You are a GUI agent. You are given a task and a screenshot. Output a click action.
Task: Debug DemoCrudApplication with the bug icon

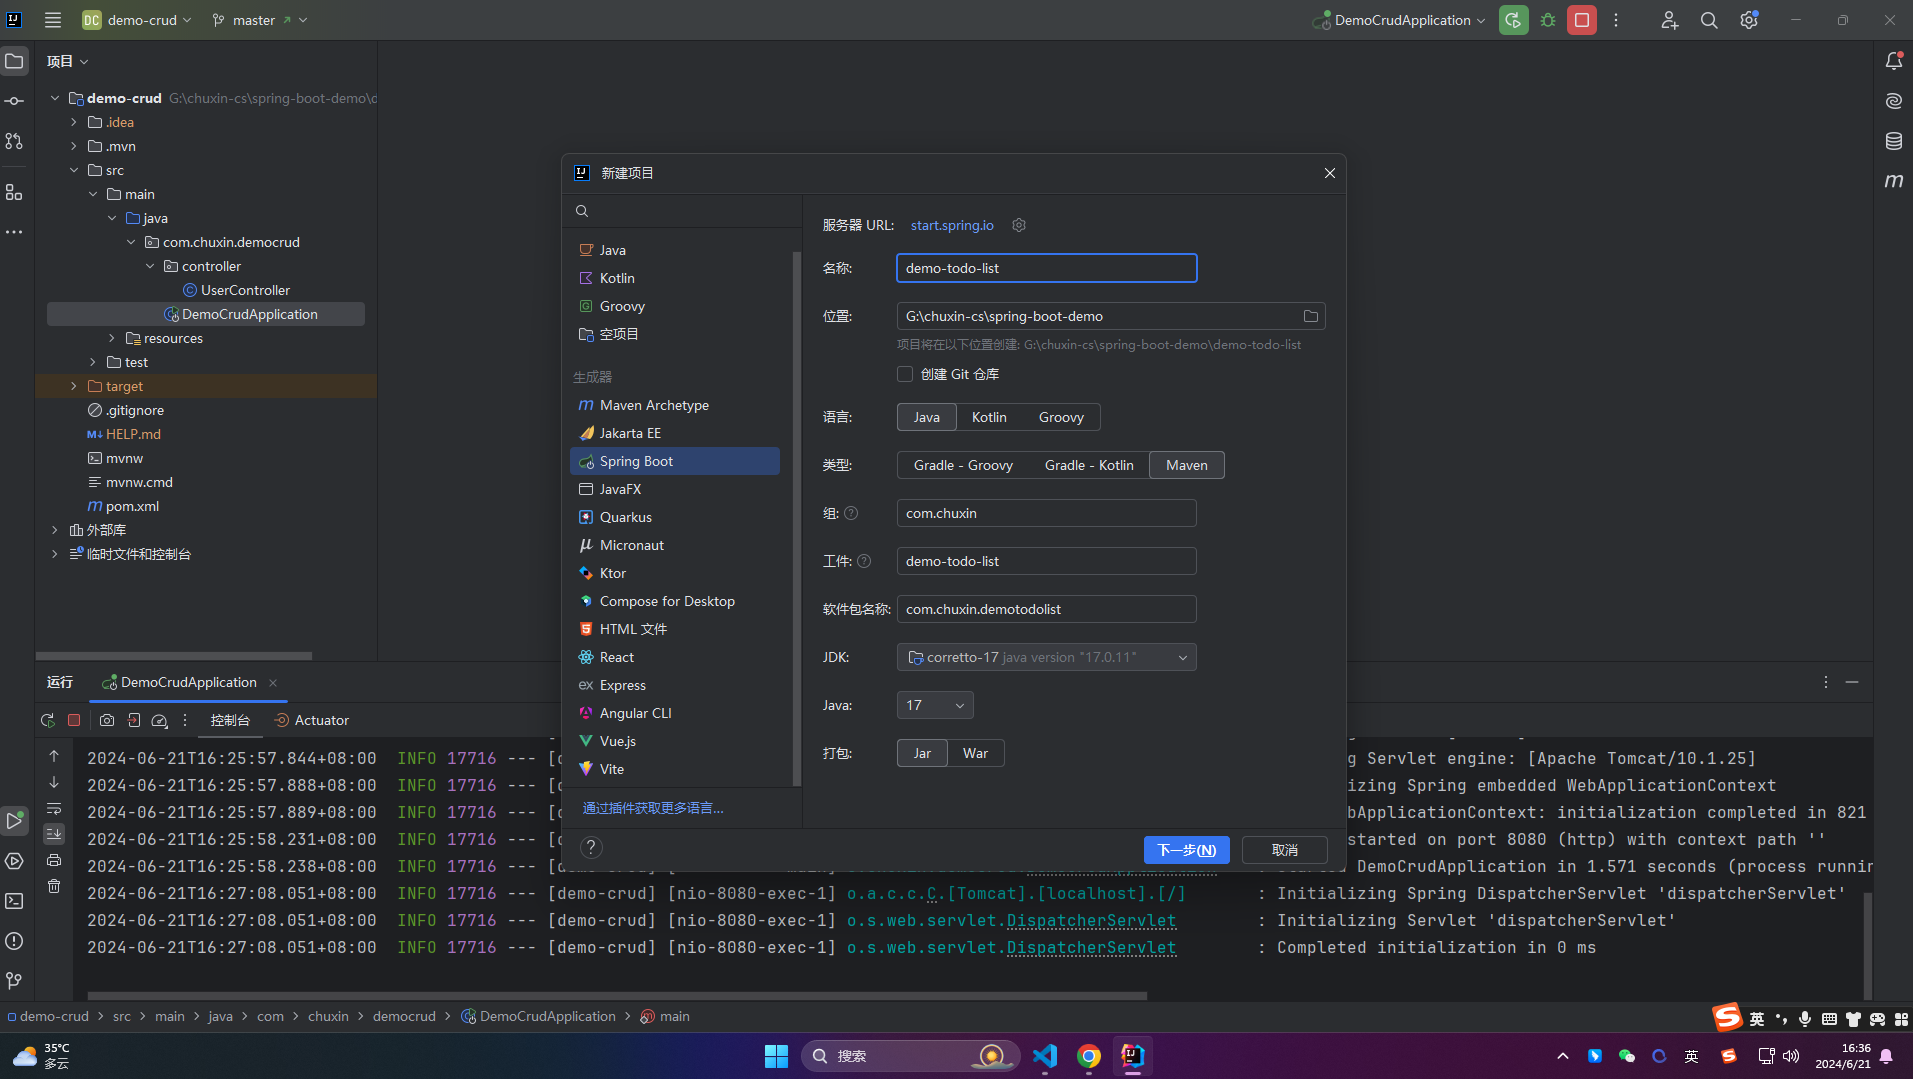coord(1548,20)
